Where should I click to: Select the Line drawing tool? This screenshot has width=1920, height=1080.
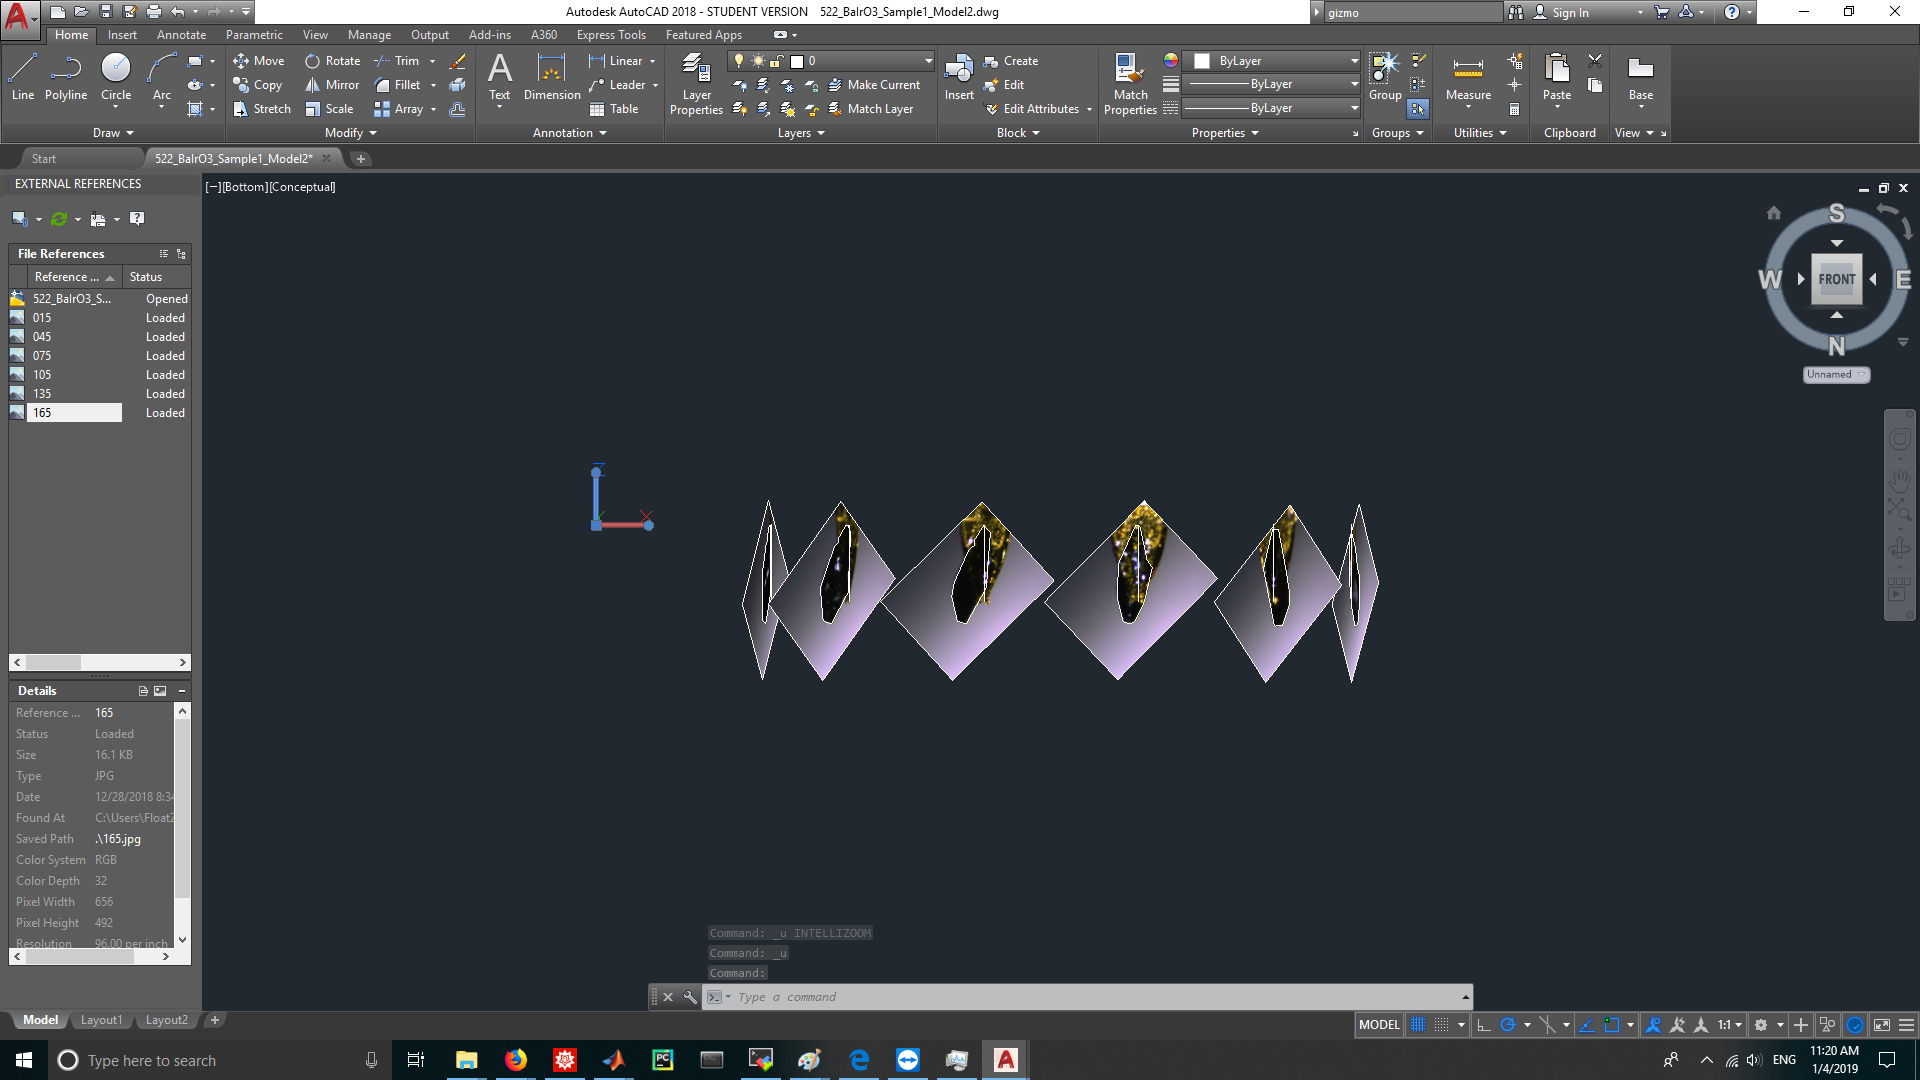click(22, 78)
